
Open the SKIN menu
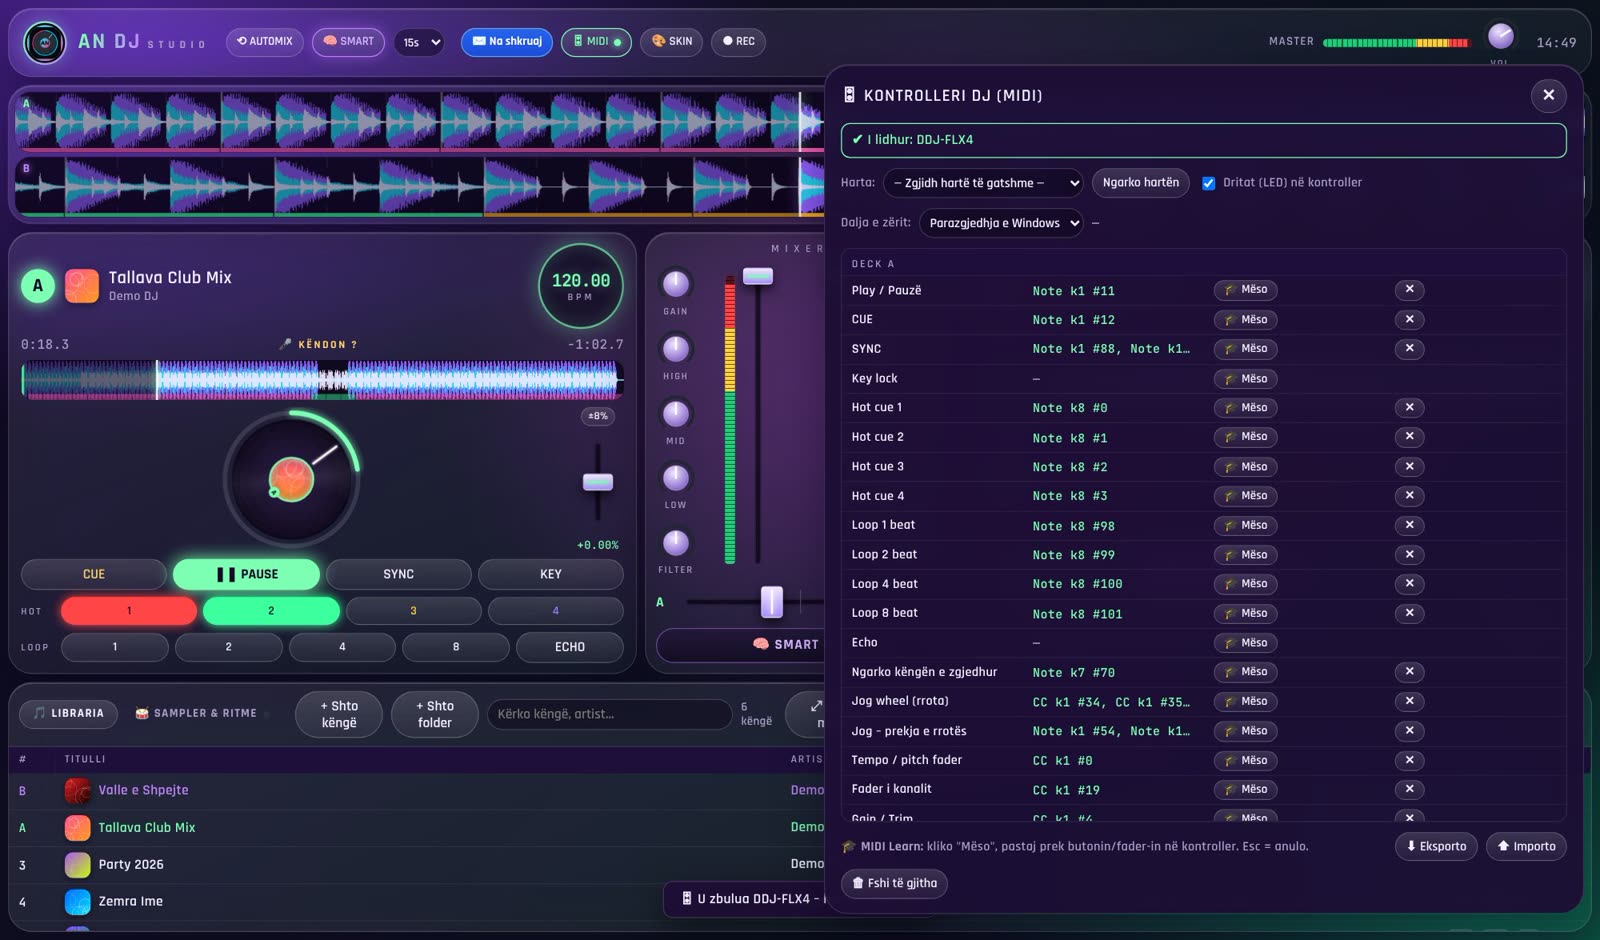[x=671, y=42]
